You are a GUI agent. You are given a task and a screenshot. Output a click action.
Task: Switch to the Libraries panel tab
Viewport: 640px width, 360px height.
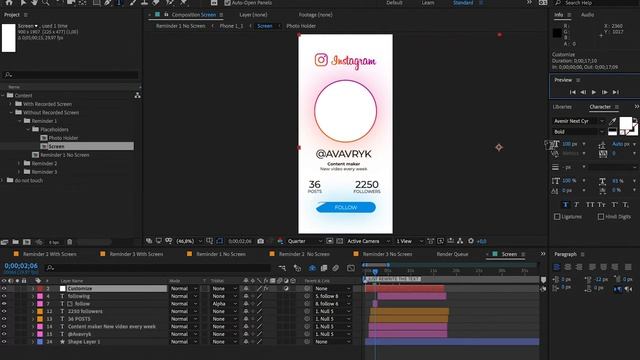(562, 107)
